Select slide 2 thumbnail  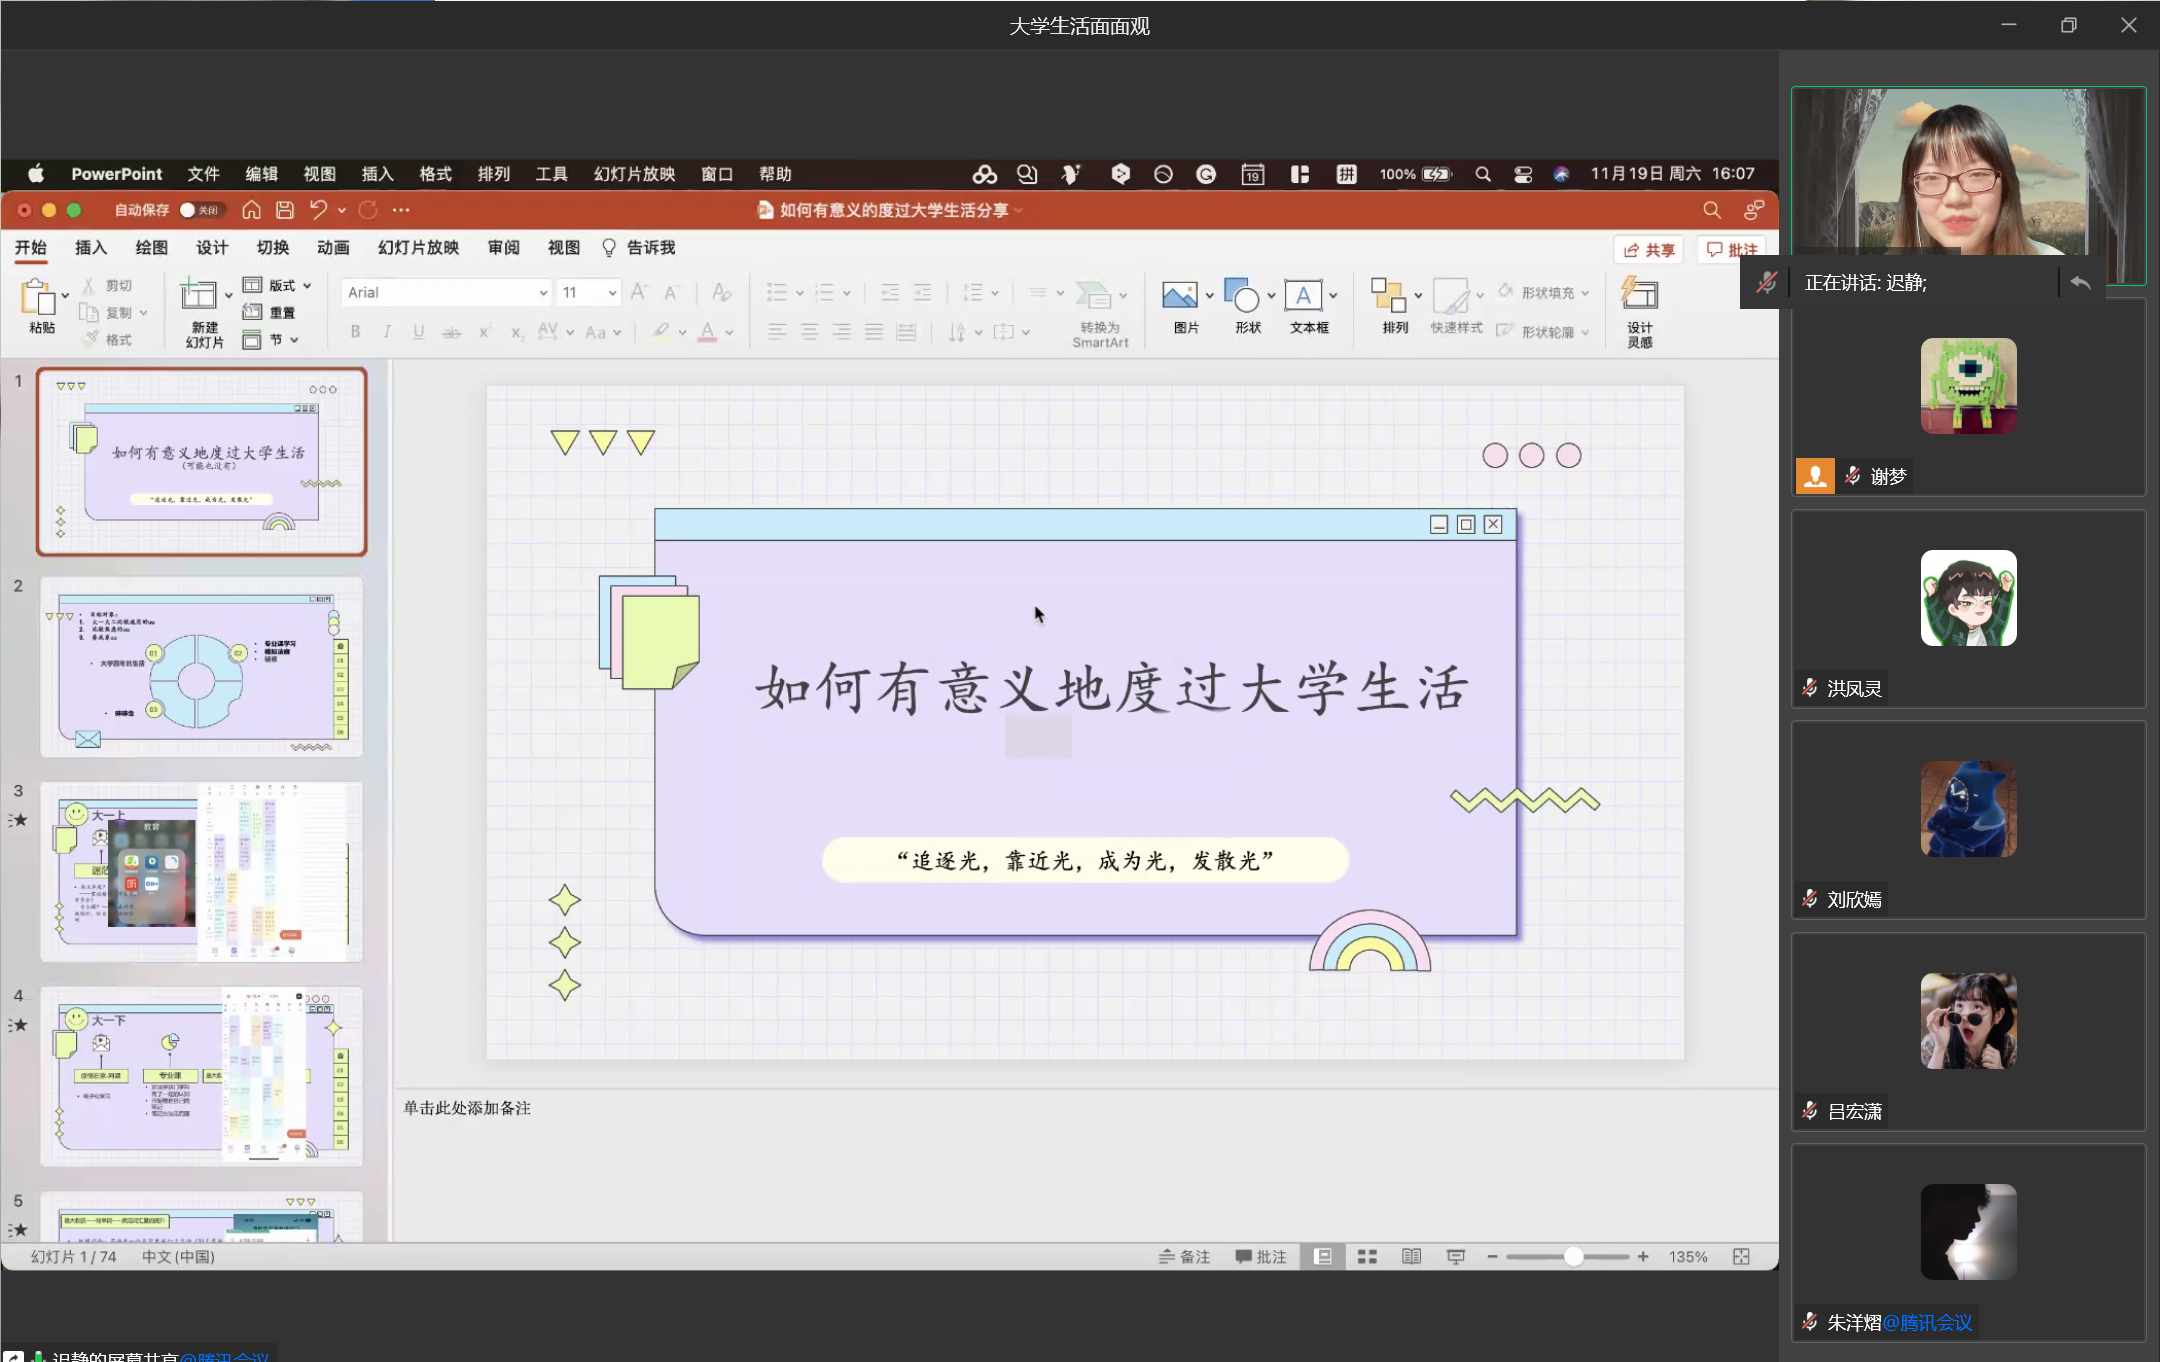(201, 667)
